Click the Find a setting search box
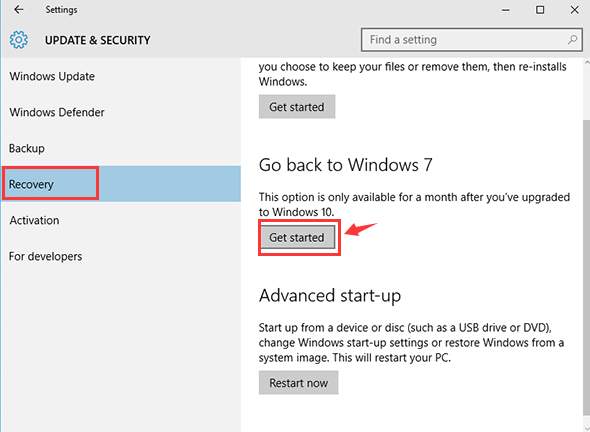 pos(472,40)
